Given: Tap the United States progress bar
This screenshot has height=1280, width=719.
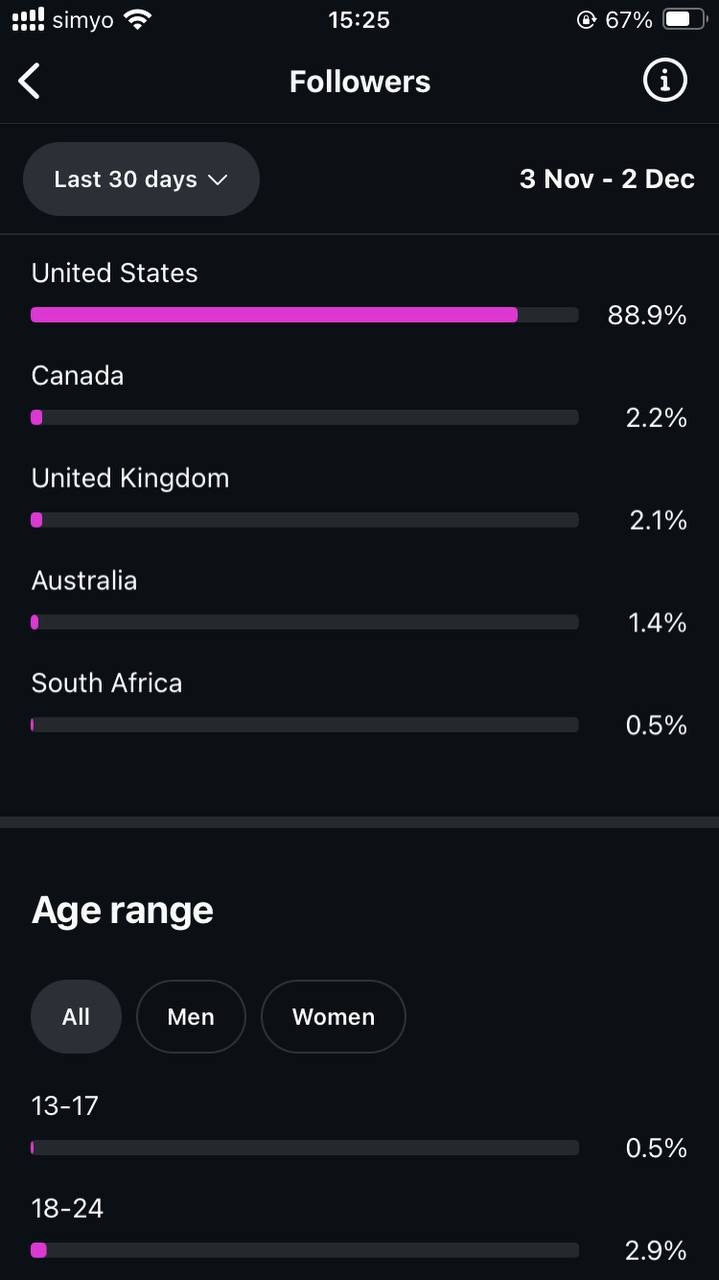Looking at the screenshot, I should click(305, 315).
